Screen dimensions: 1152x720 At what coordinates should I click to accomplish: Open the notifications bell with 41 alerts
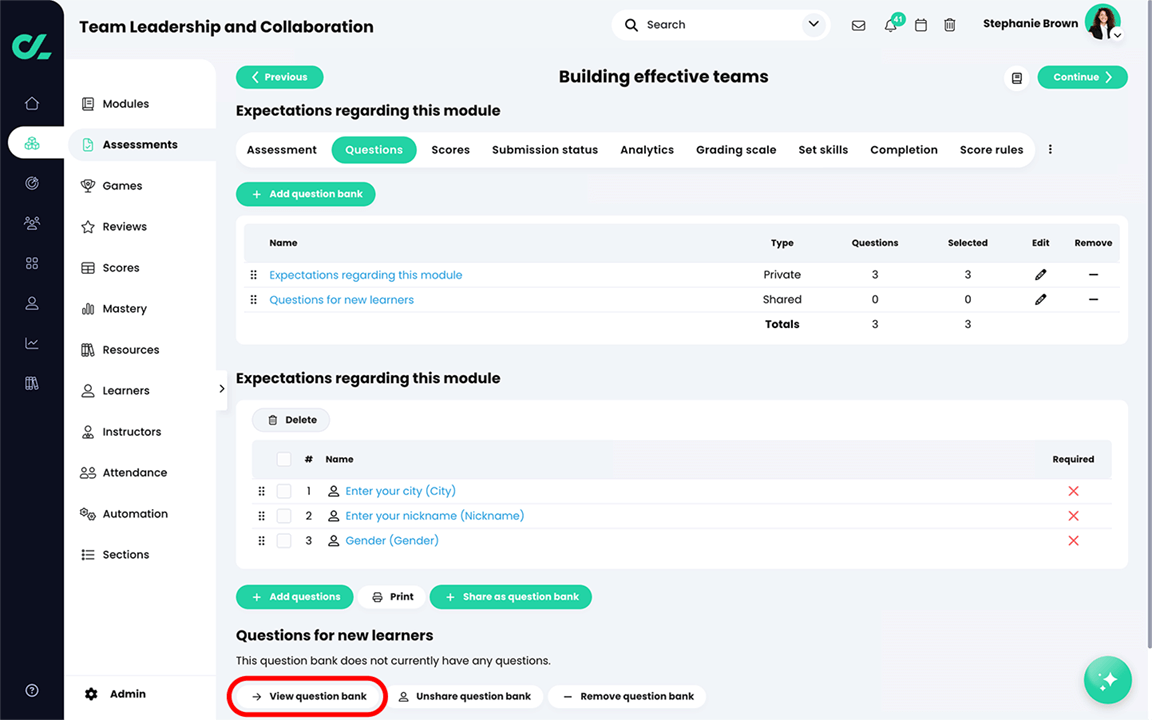(x=889, y=24)
